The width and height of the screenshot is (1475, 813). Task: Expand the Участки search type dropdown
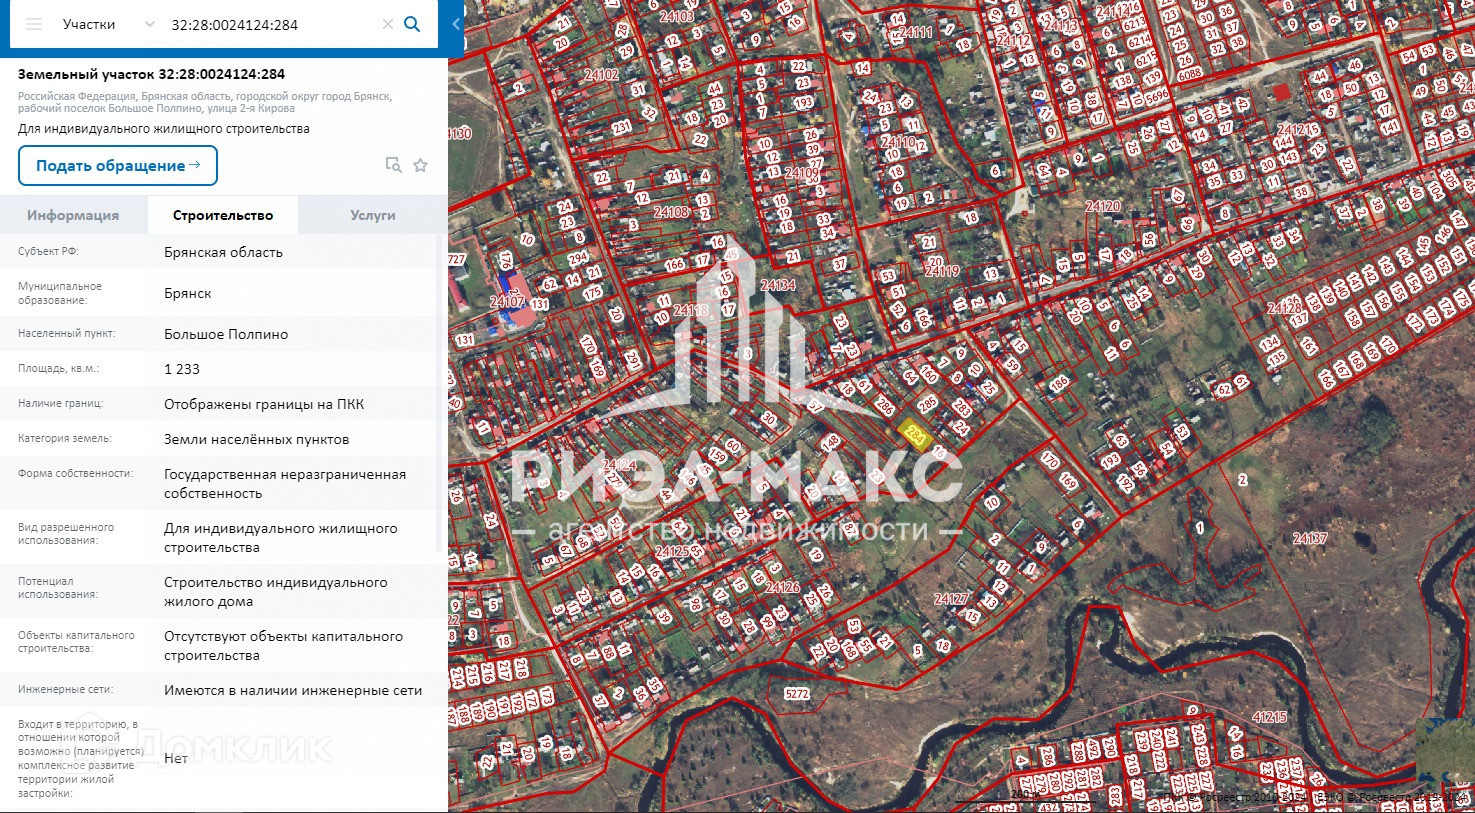click(x=150, y=24)
